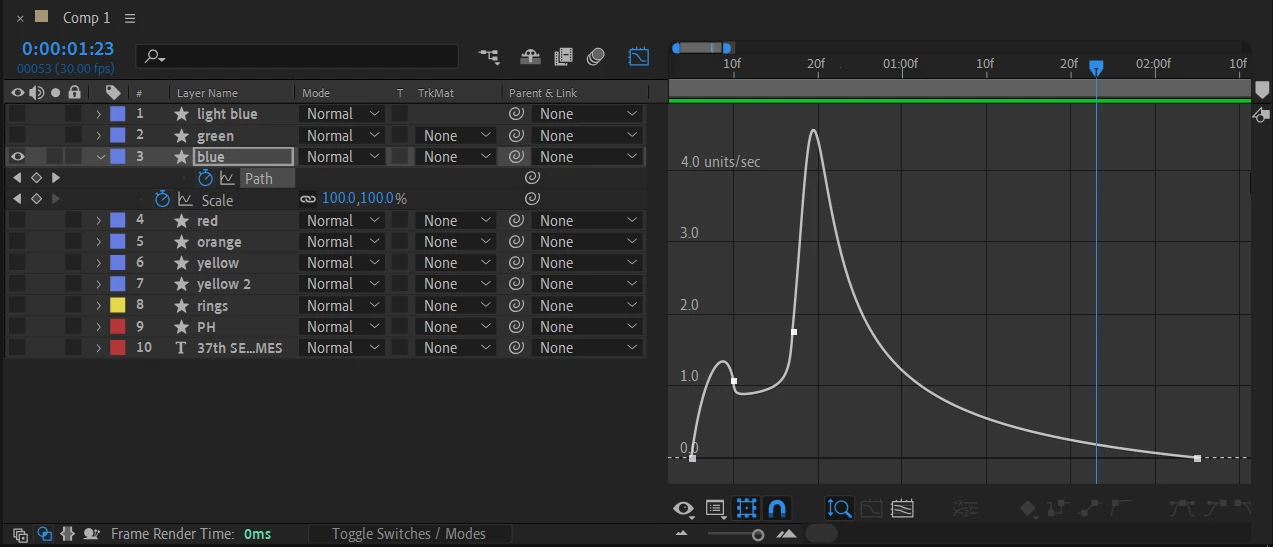Image resolution: width=1275 pixels, height=547 pixels.
Task: Include Scale in the graph editor set
Action: pyautogui.click(x=185, y=199)
